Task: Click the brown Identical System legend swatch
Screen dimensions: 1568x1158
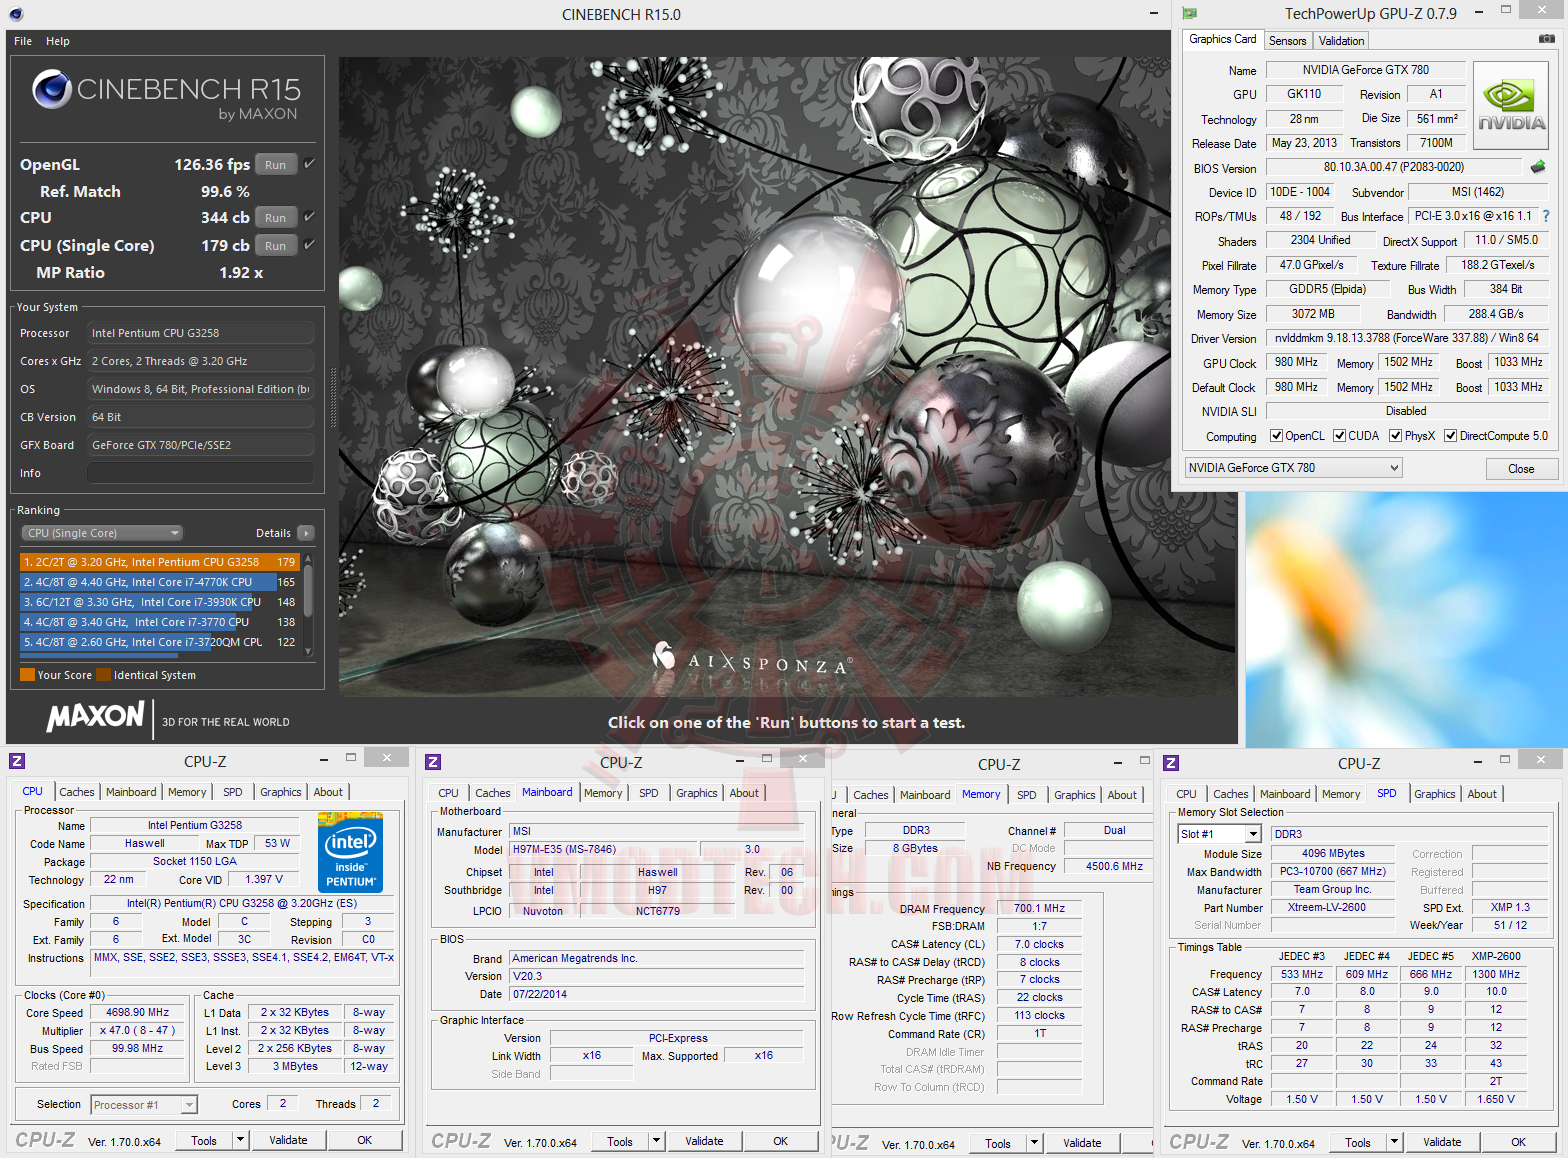Action: (103, 675)
